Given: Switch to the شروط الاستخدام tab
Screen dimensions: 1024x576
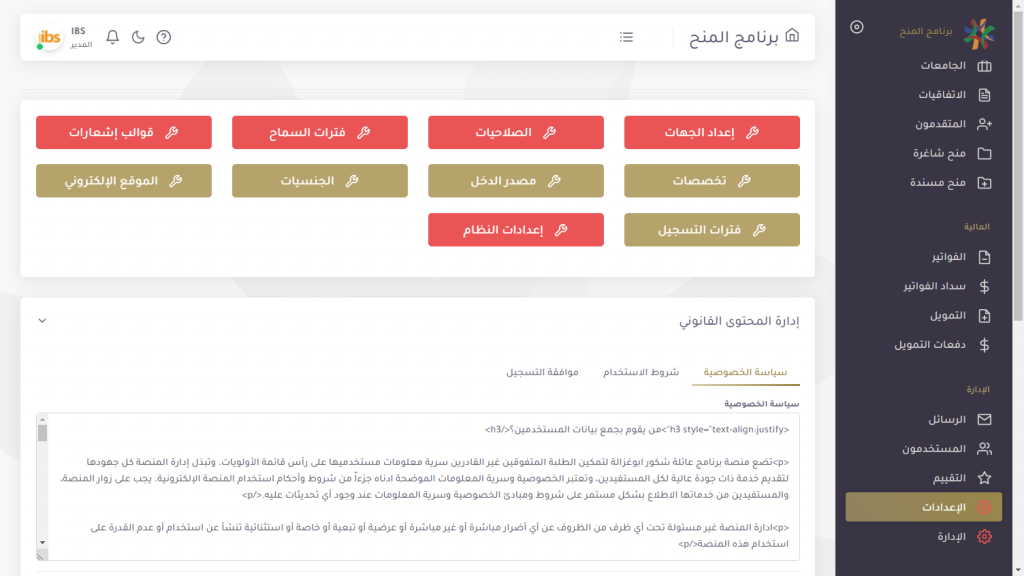Looking at the screenshot, I should coord(640,372).
